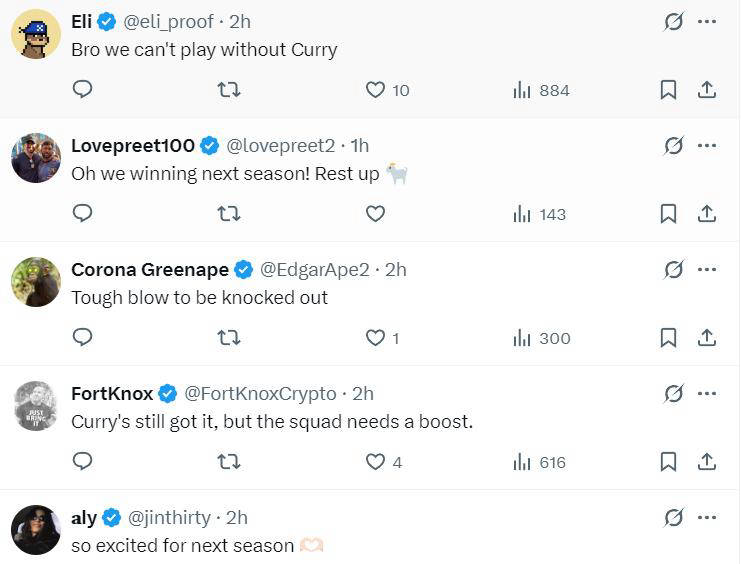Viewport: 741px width, 564px height.
Task: Open the @jinthirty handle link
Action: click(x=170, y=517)
